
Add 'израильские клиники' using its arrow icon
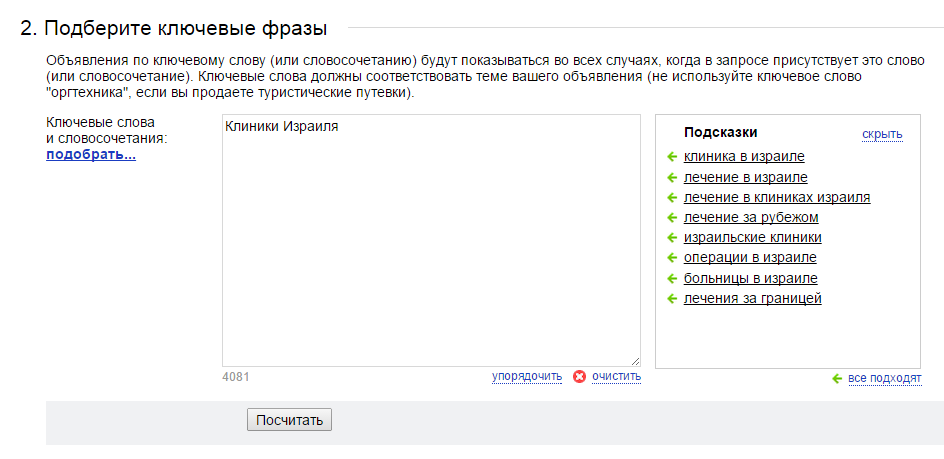tap(672, 238)
